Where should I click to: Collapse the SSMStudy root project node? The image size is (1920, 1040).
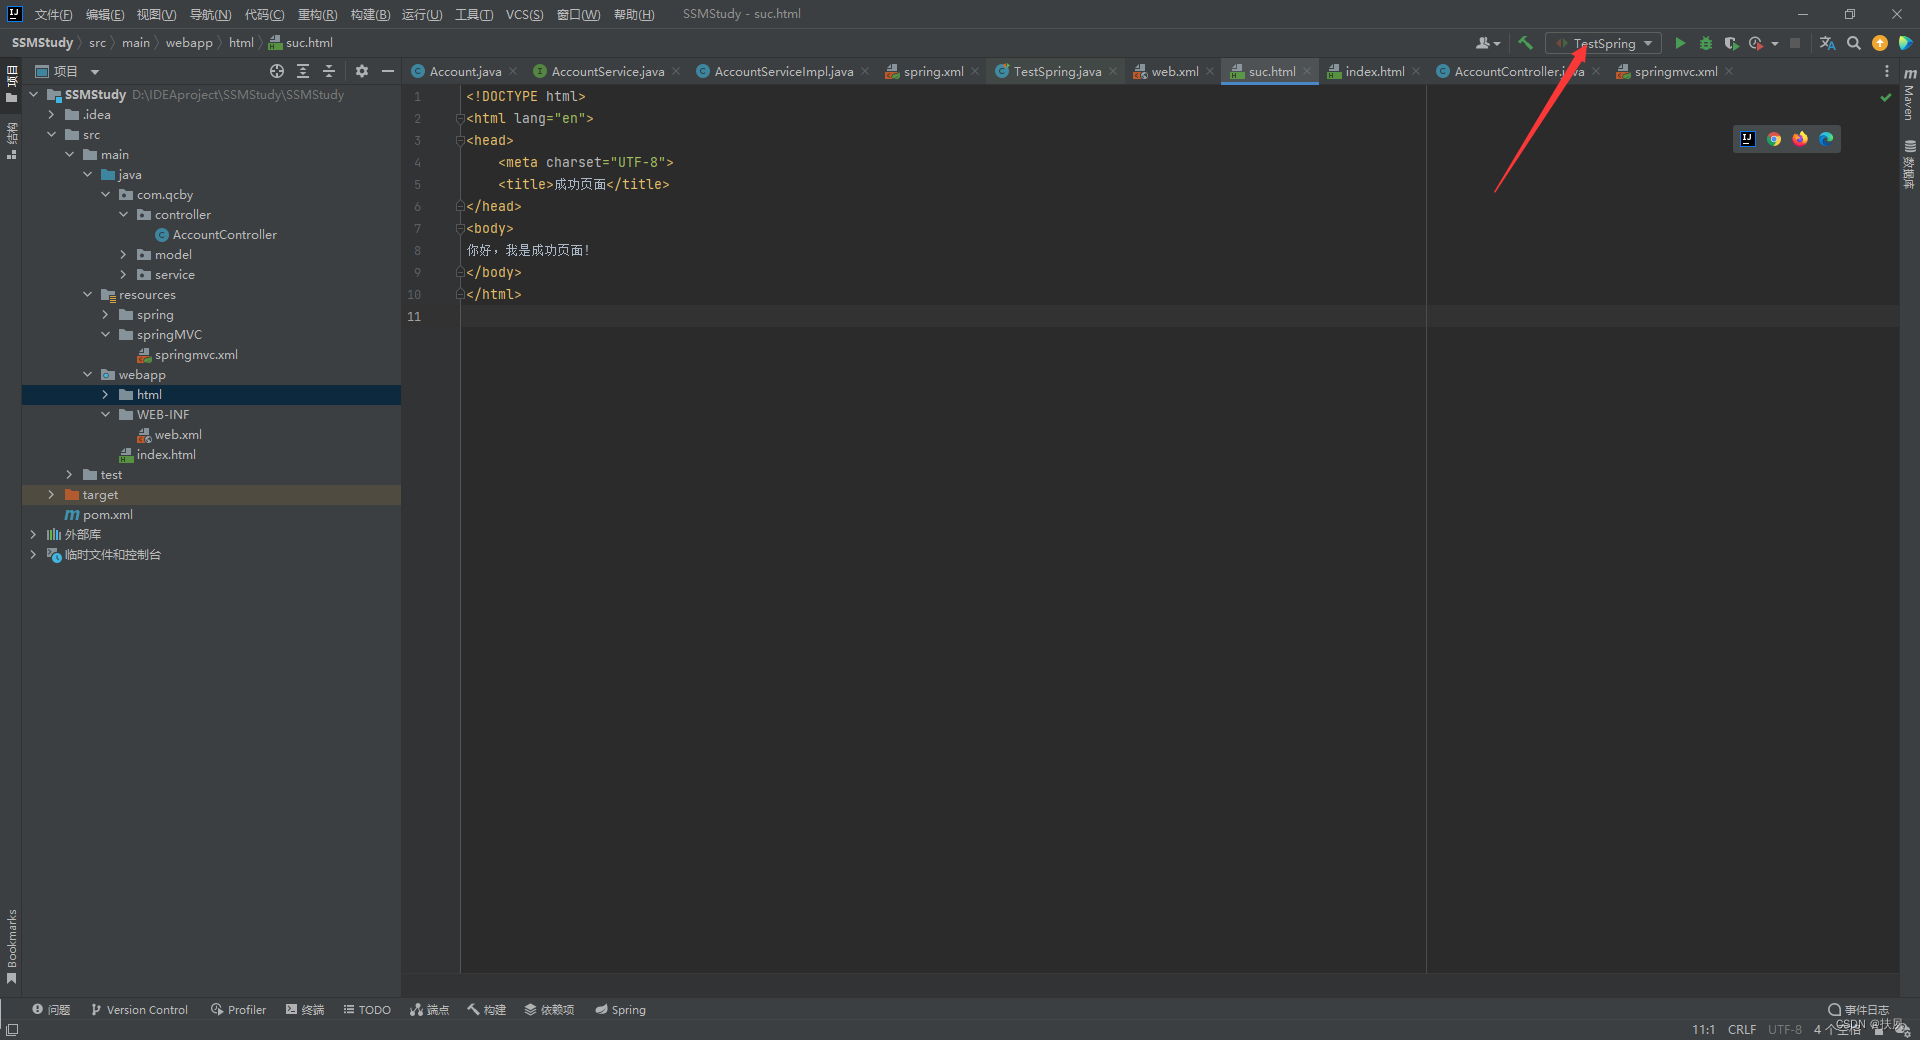(x=33, y=95)
